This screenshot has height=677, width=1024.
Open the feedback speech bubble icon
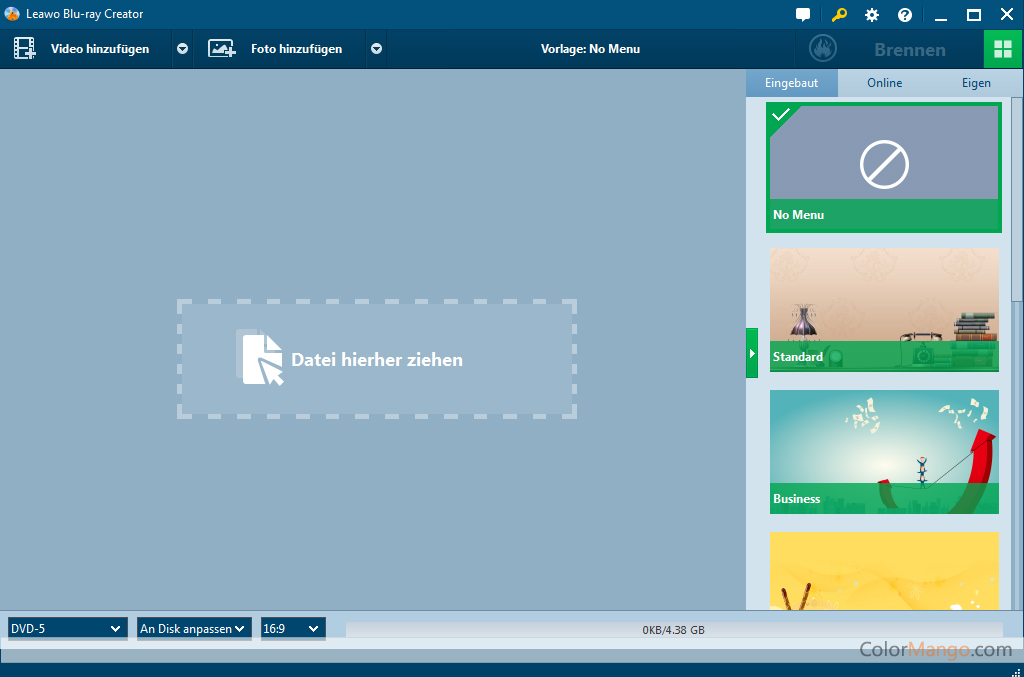click(x=803, y=14)
